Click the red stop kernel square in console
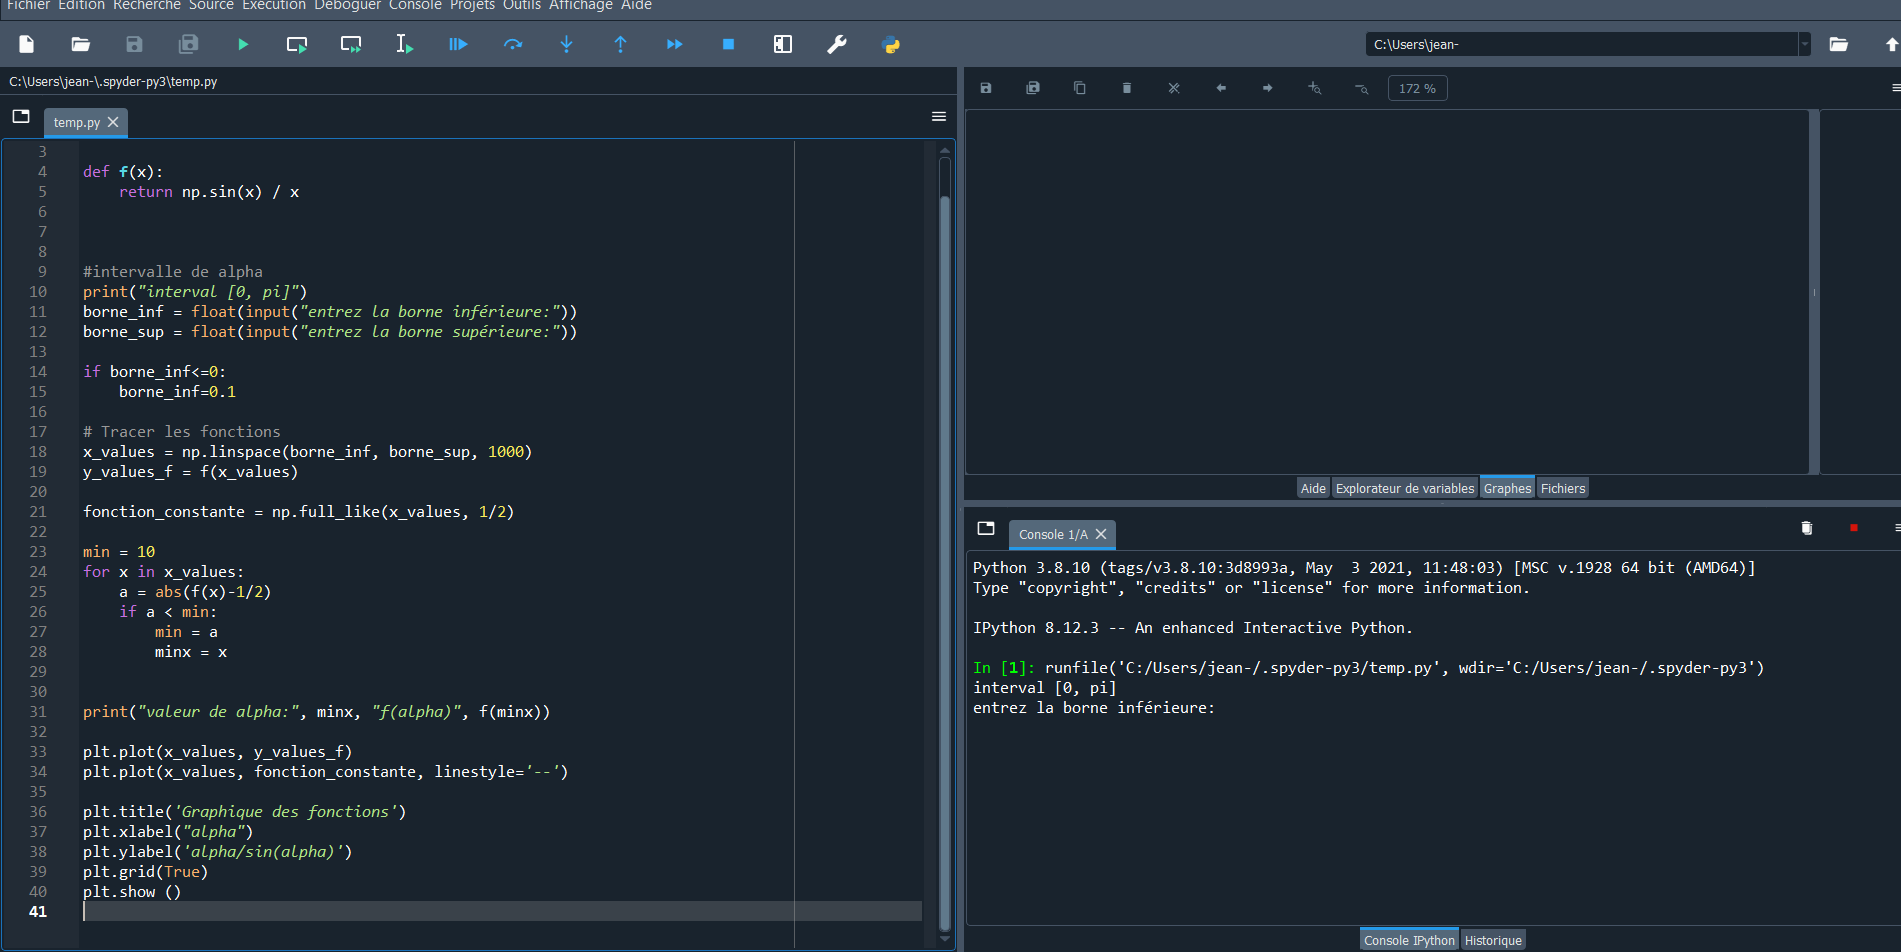The width and height of the screenshot is (1901, 952). coord(1853,528)
